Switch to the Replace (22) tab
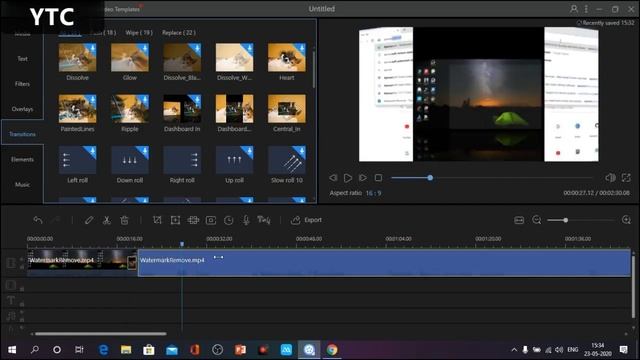 (x=179, y=33)
